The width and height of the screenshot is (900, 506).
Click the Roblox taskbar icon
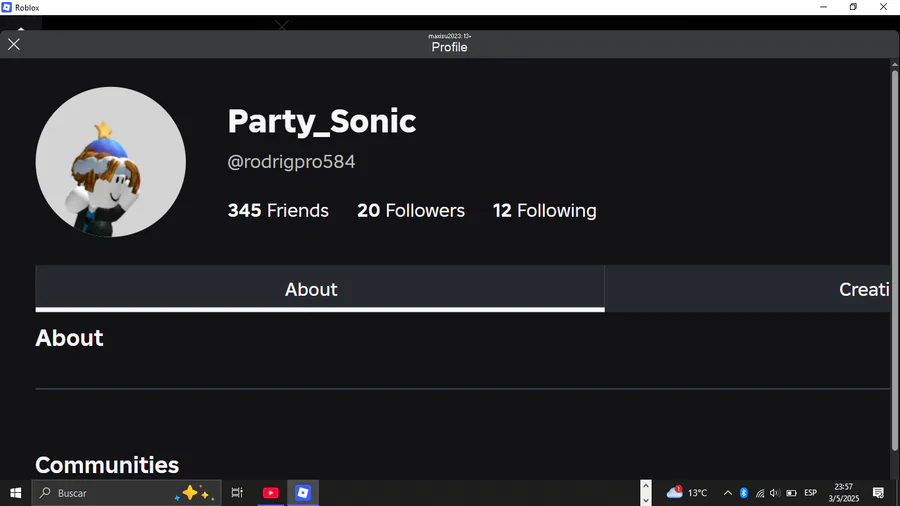[x=303, y=493]
